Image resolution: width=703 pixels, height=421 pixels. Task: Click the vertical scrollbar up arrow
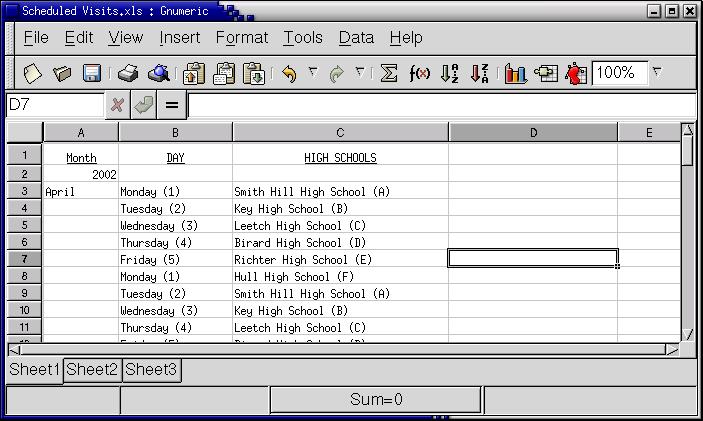(x=688, y=130)
